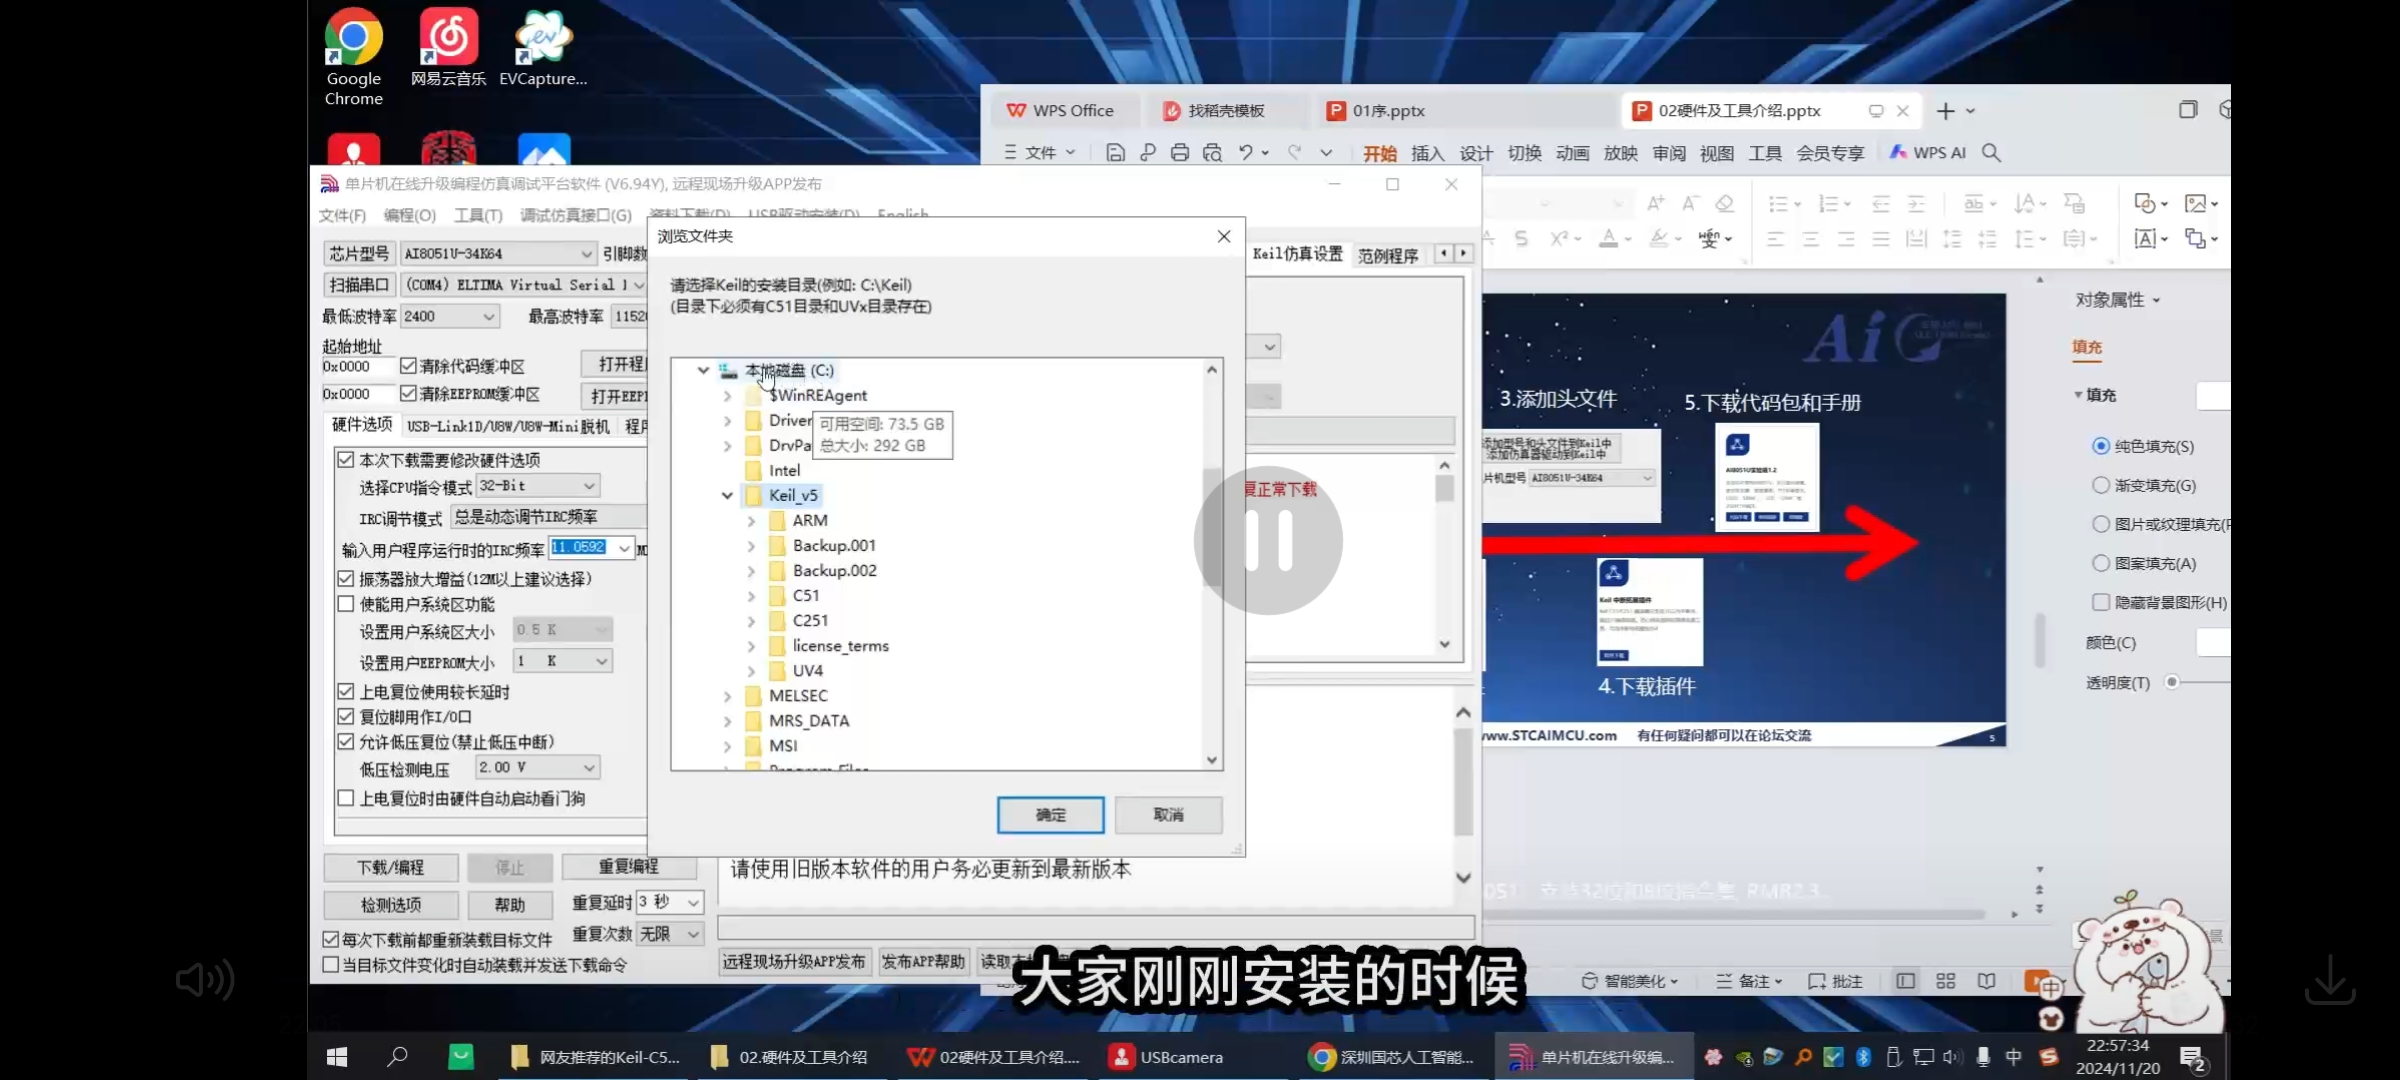
Task: Click the text box icon in WPS ribbon
Action: pyautogui.click(x=2145, y=238)
